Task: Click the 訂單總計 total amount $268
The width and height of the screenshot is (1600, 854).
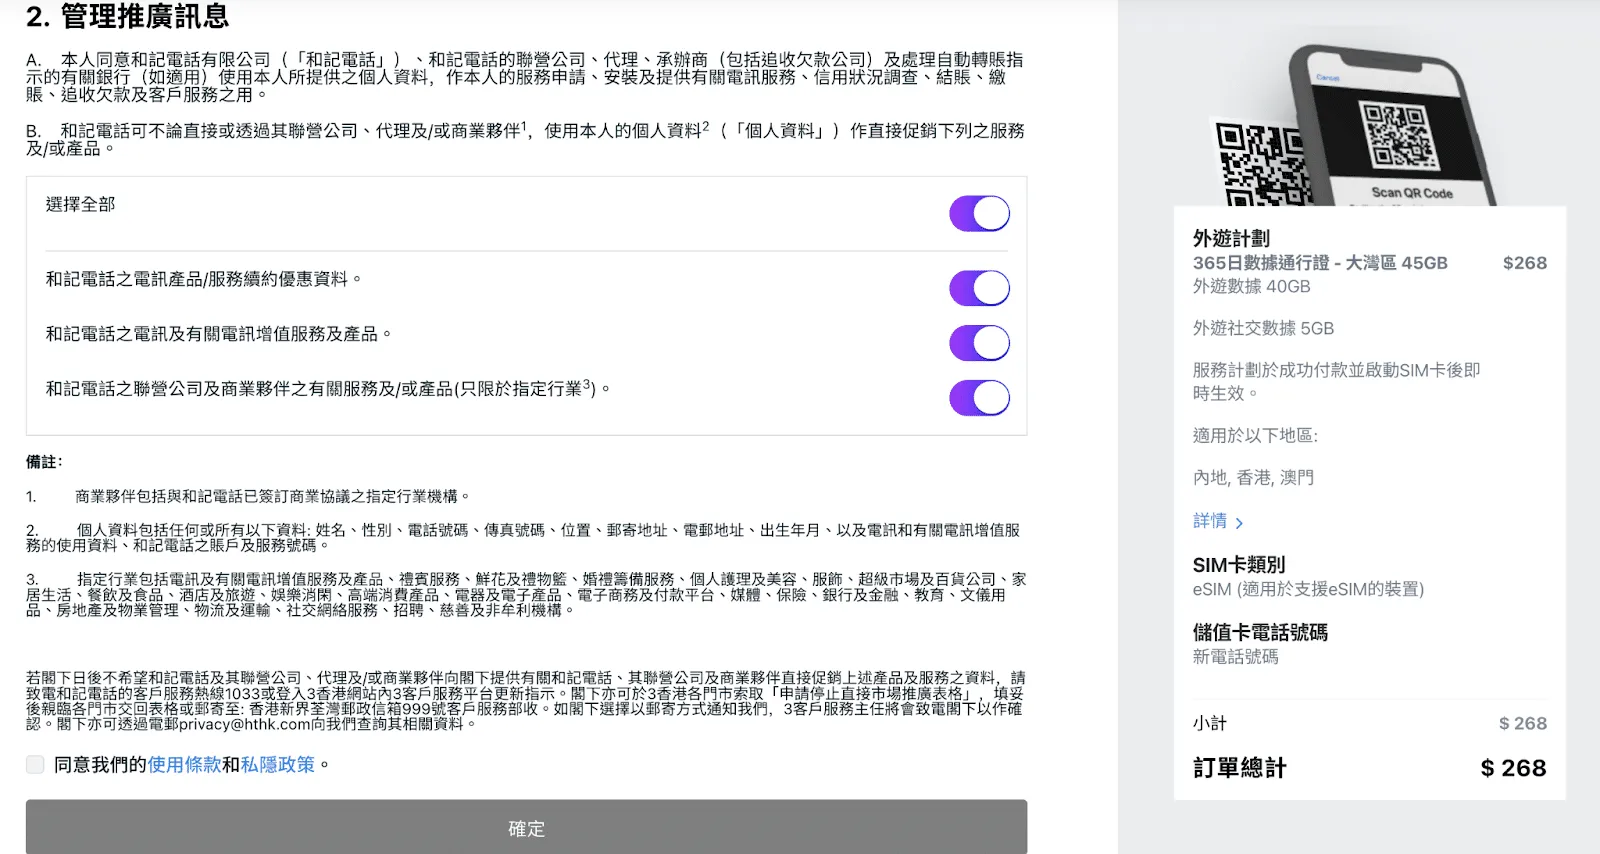Action: pyautogui.click(x=1513, y=768)
